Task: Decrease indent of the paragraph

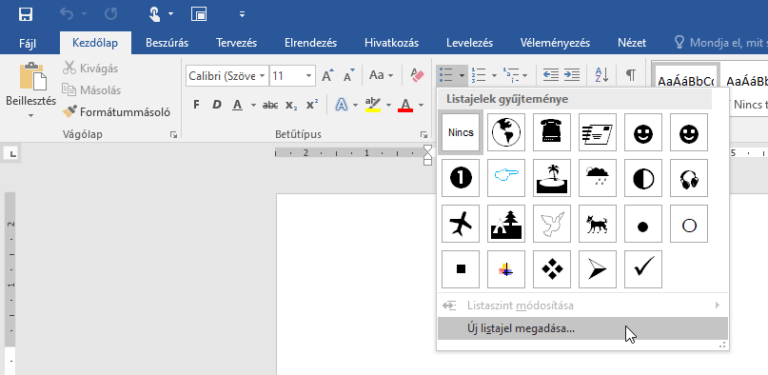Action: [551, 75]
